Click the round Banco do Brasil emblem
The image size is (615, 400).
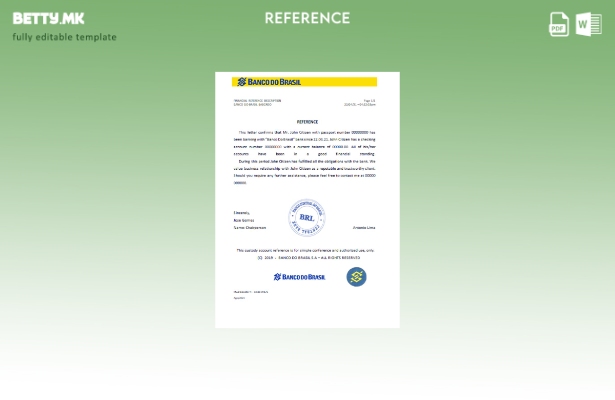(x=357, y=277)
